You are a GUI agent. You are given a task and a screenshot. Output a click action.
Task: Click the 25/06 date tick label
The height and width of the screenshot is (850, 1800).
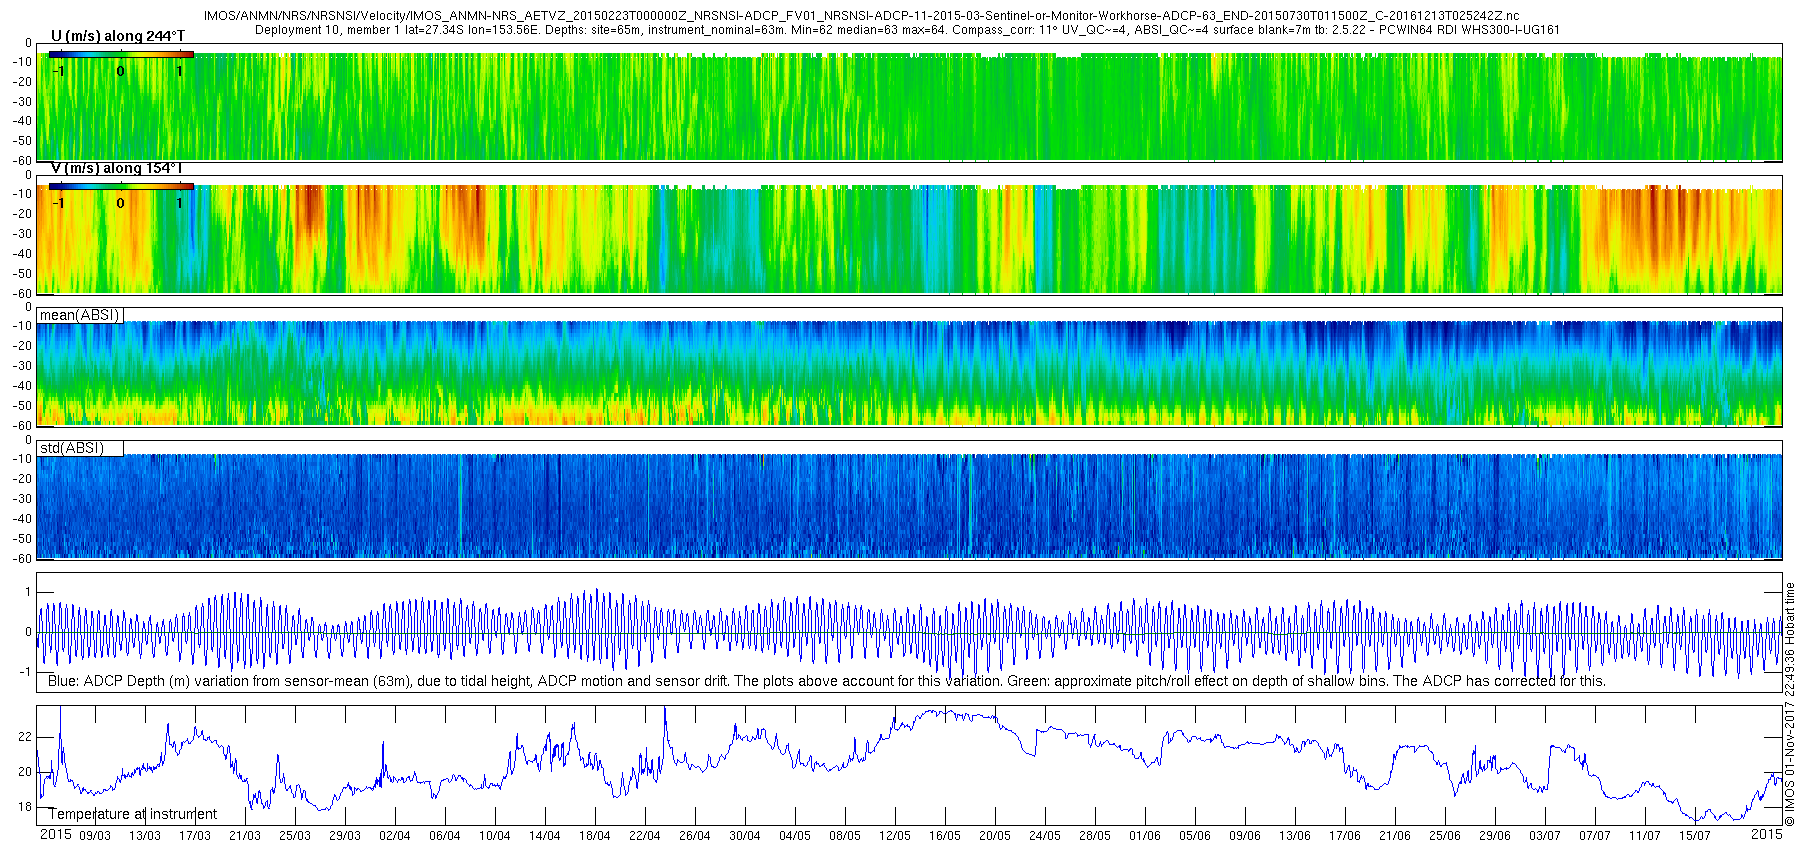(x=1445, y=836)
